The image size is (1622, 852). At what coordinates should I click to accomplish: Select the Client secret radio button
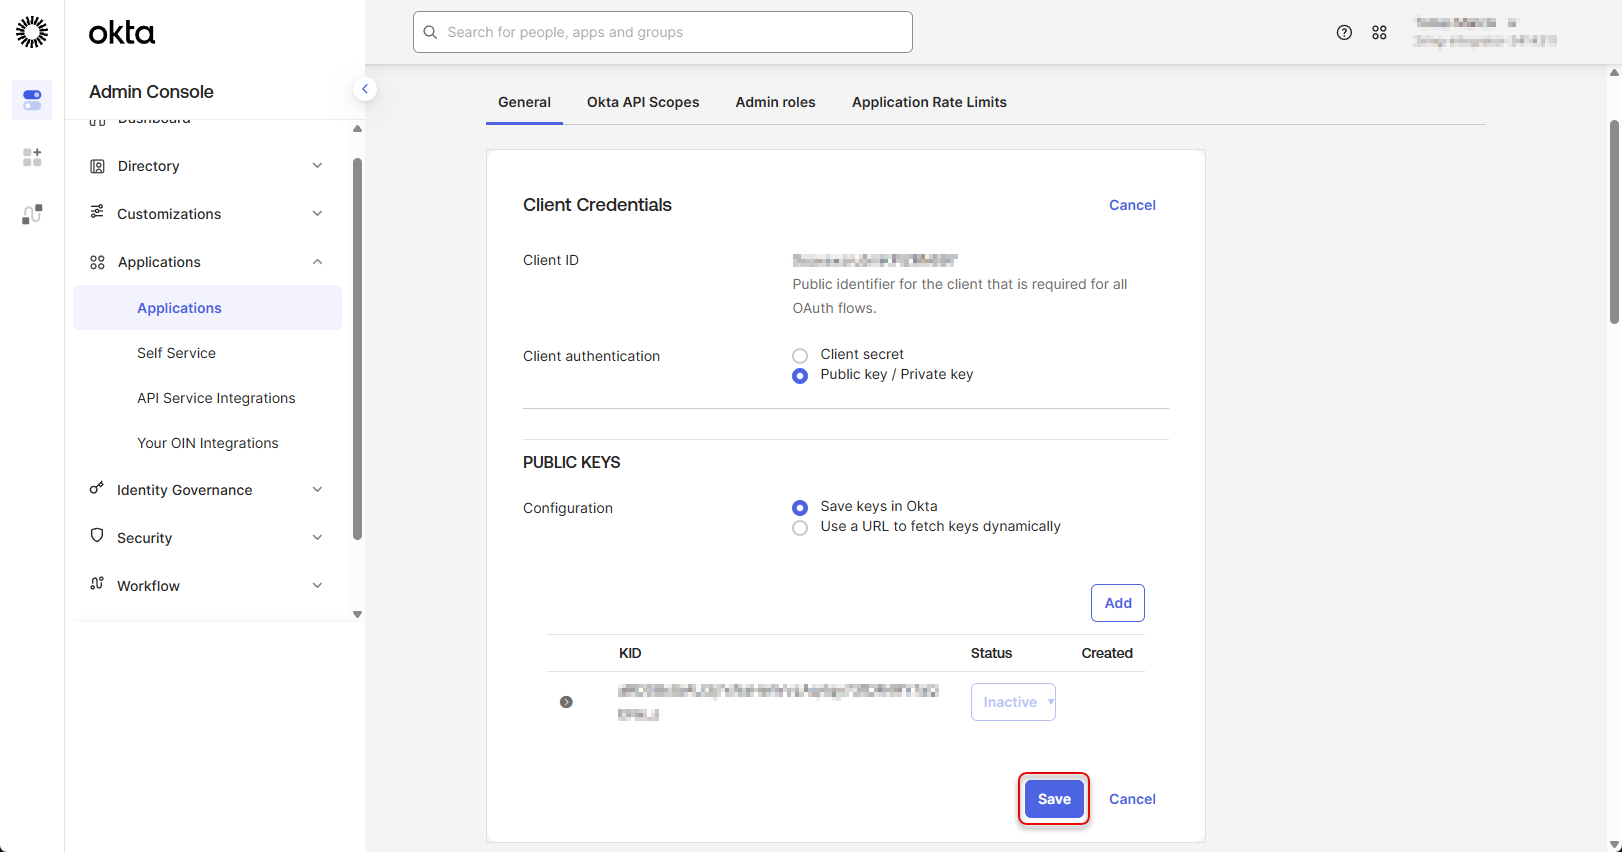click(800, 356)
